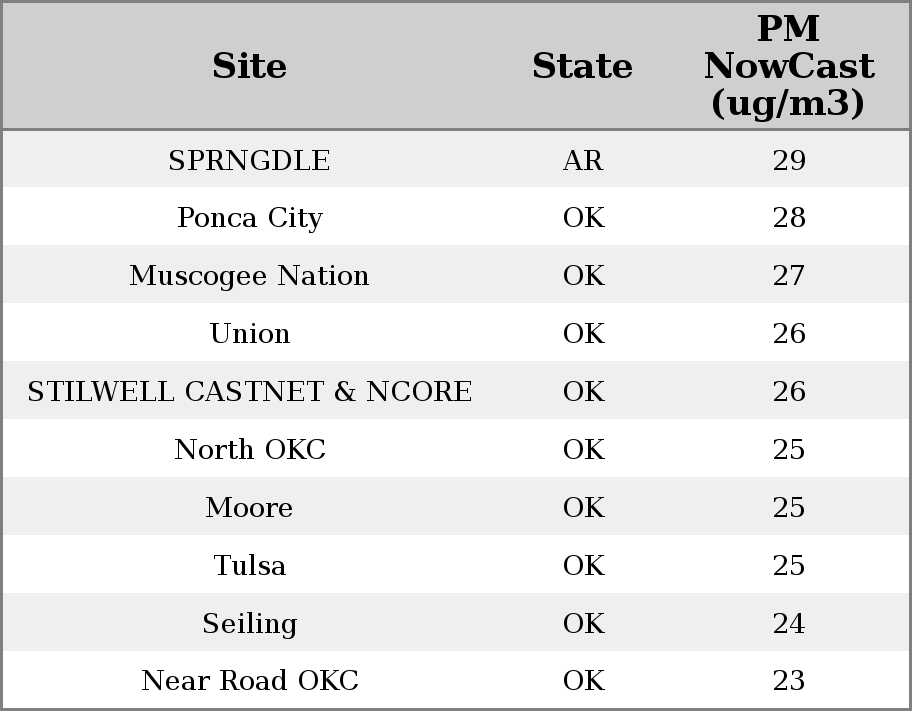Select Ponca City's PM value 28
Screen dimensions: 912x711
coord(789,218)
